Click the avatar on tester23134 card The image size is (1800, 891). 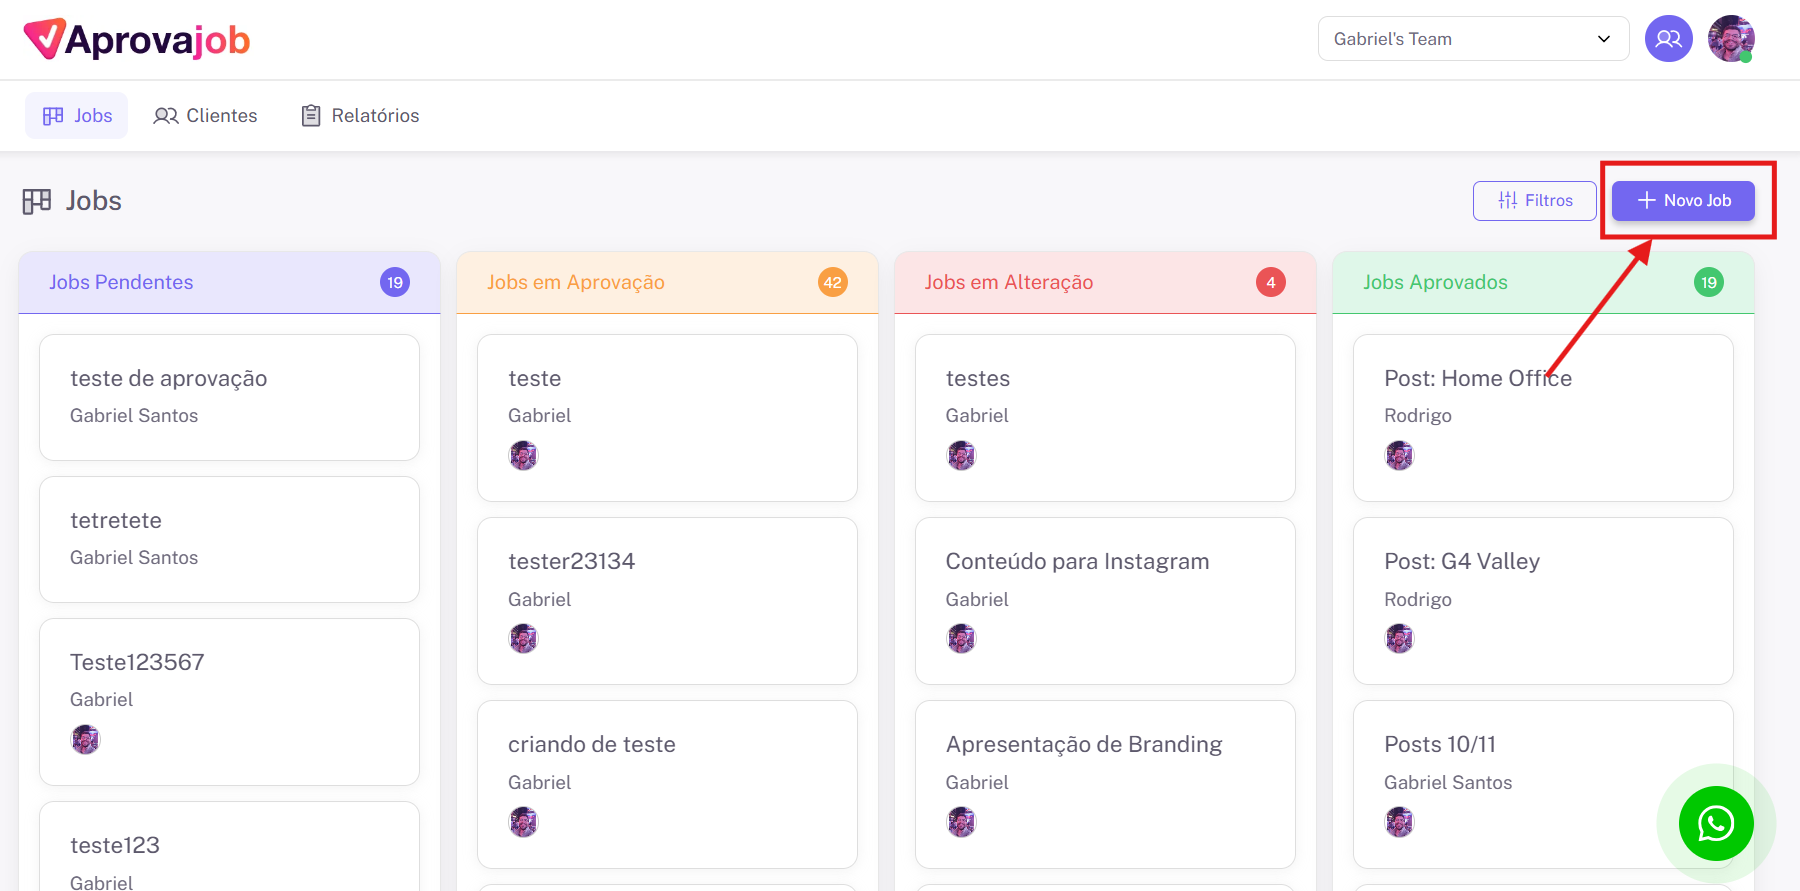523,638
